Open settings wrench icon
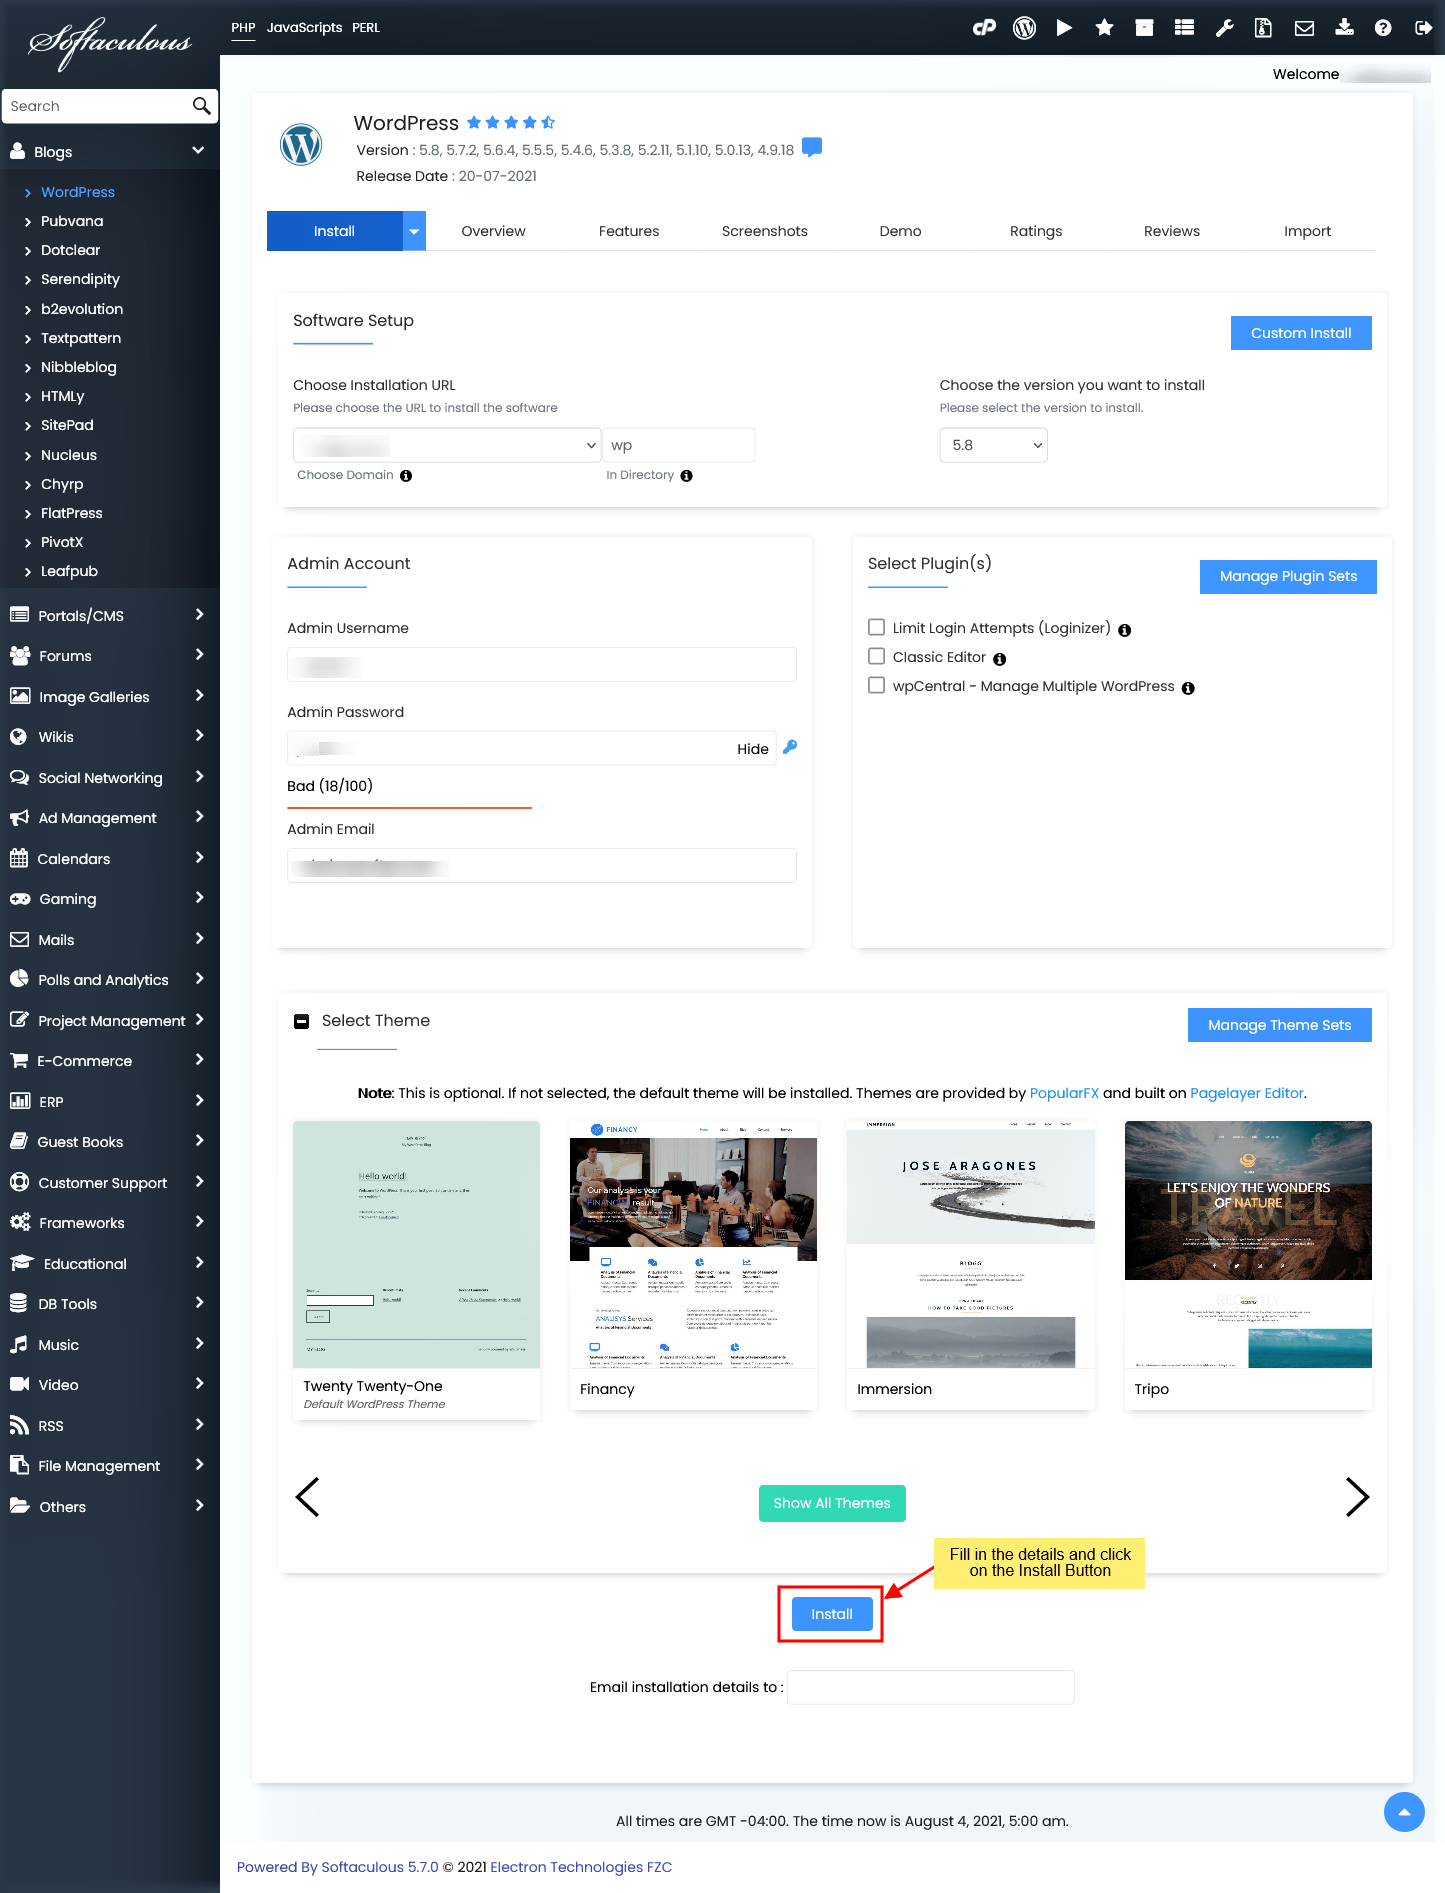 (1224, 28)
